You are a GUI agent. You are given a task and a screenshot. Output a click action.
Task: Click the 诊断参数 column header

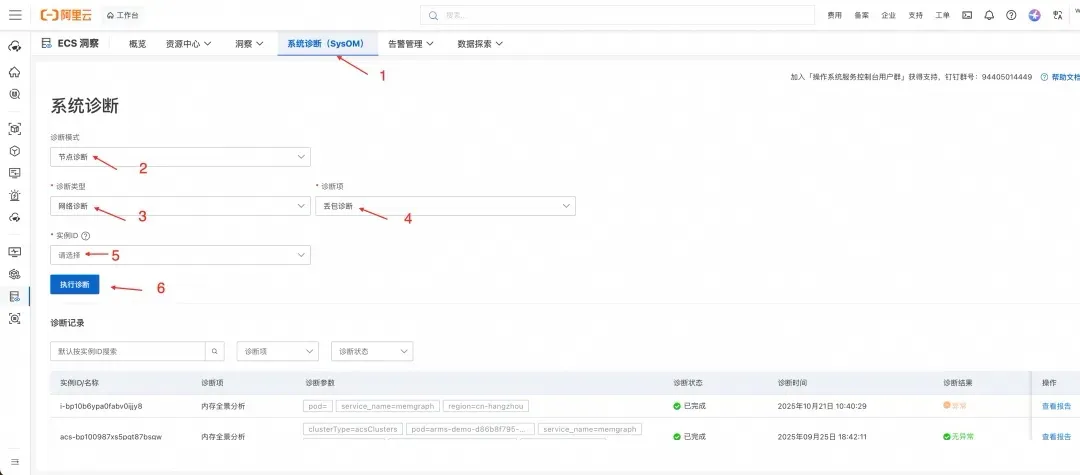[320, 383]
